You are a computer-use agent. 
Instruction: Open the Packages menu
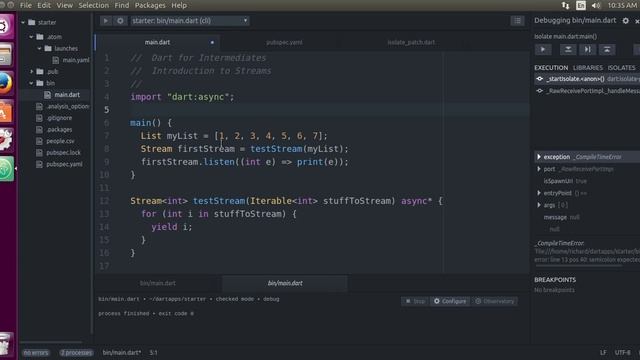point(150,5)
